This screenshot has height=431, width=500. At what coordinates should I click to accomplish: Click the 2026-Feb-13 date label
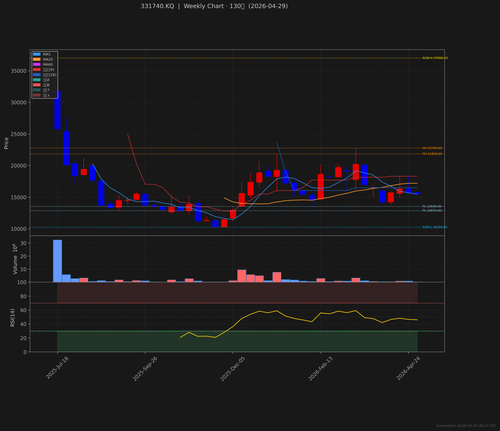click(x=320, y=369)
